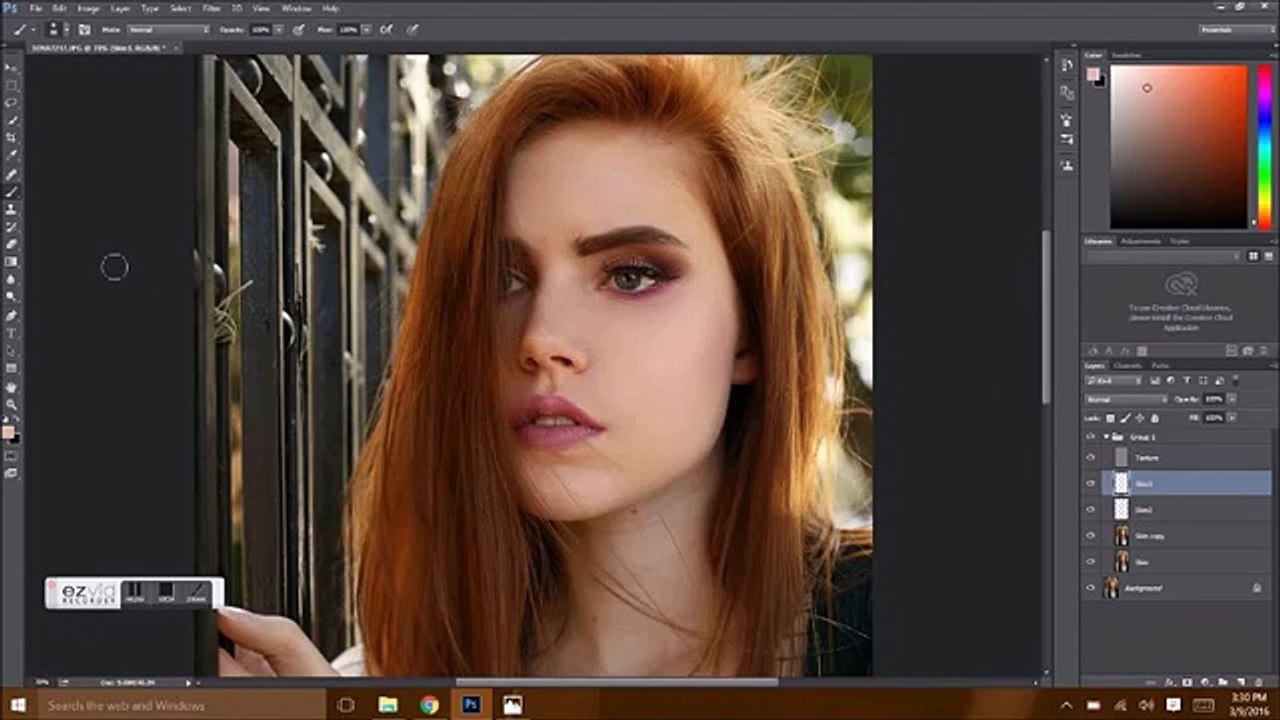Select the Pen tool

(12, 315)
